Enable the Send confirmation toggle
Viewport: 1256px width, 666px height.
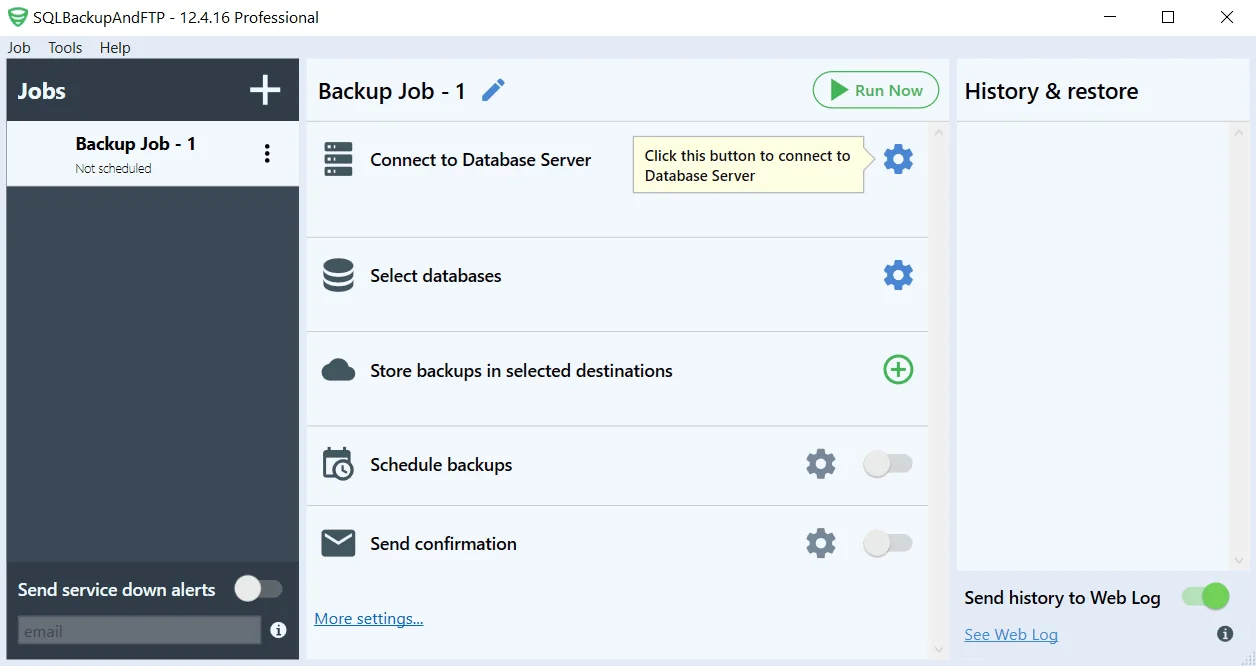point(887,543)
